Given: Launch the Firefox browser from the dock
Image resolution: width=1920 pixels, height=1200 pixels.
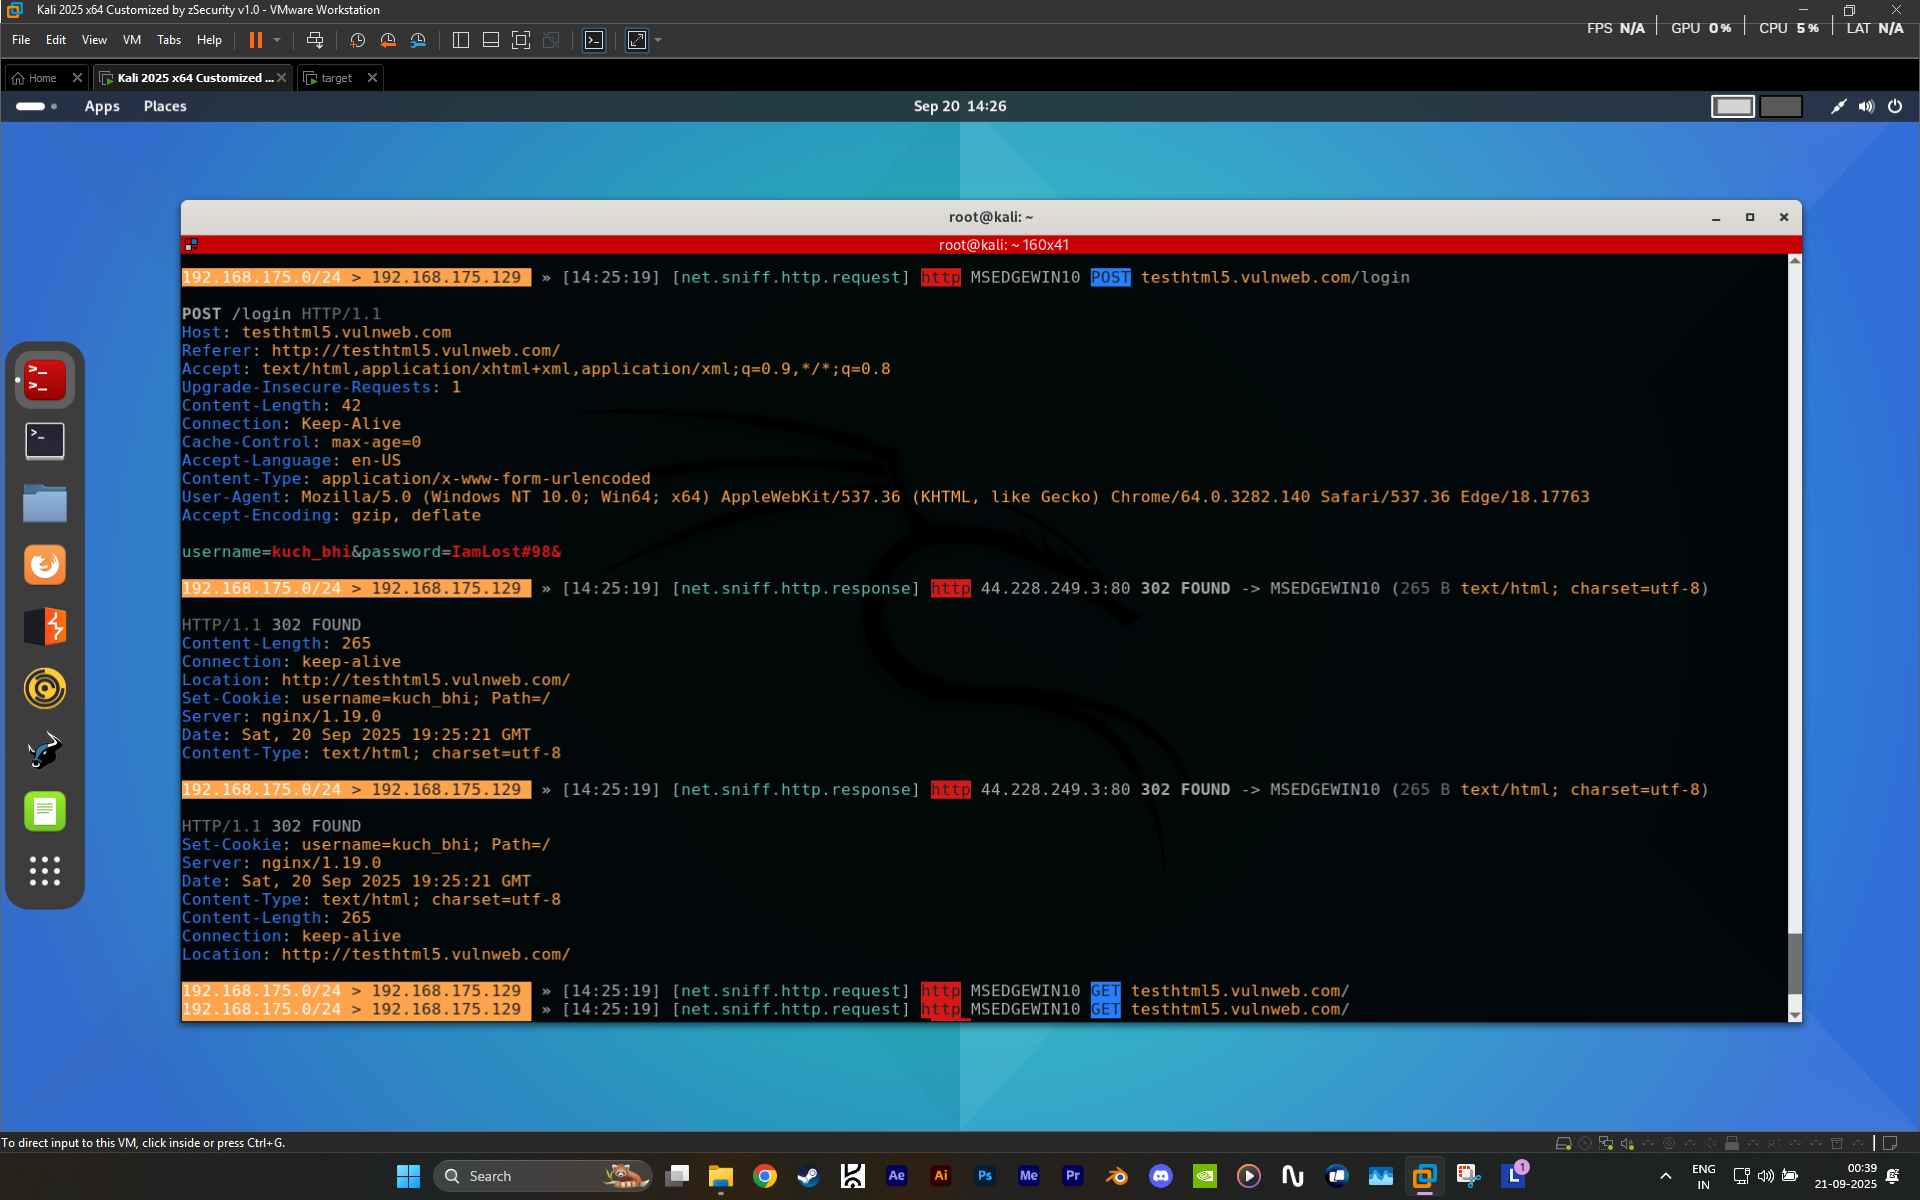Looking at the screenshot, I should pos(44,565).
